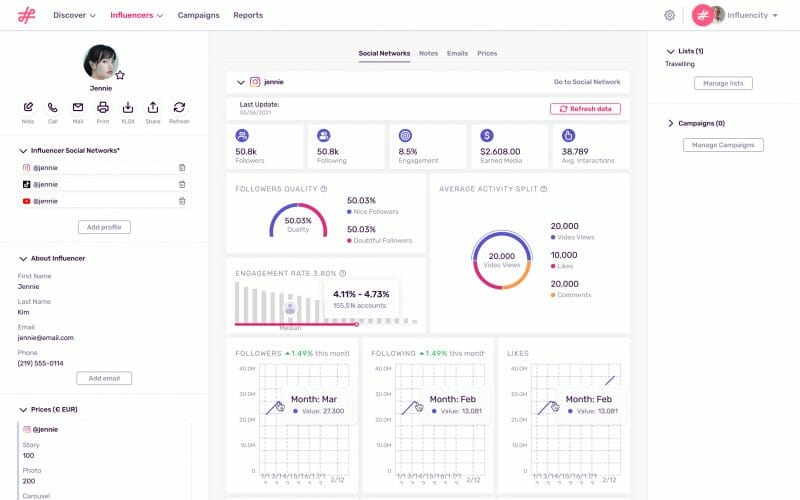This screenshot has height=500, width=800.
Task: Mark Jennie as favorite with star icon
Action: point(120,76)
